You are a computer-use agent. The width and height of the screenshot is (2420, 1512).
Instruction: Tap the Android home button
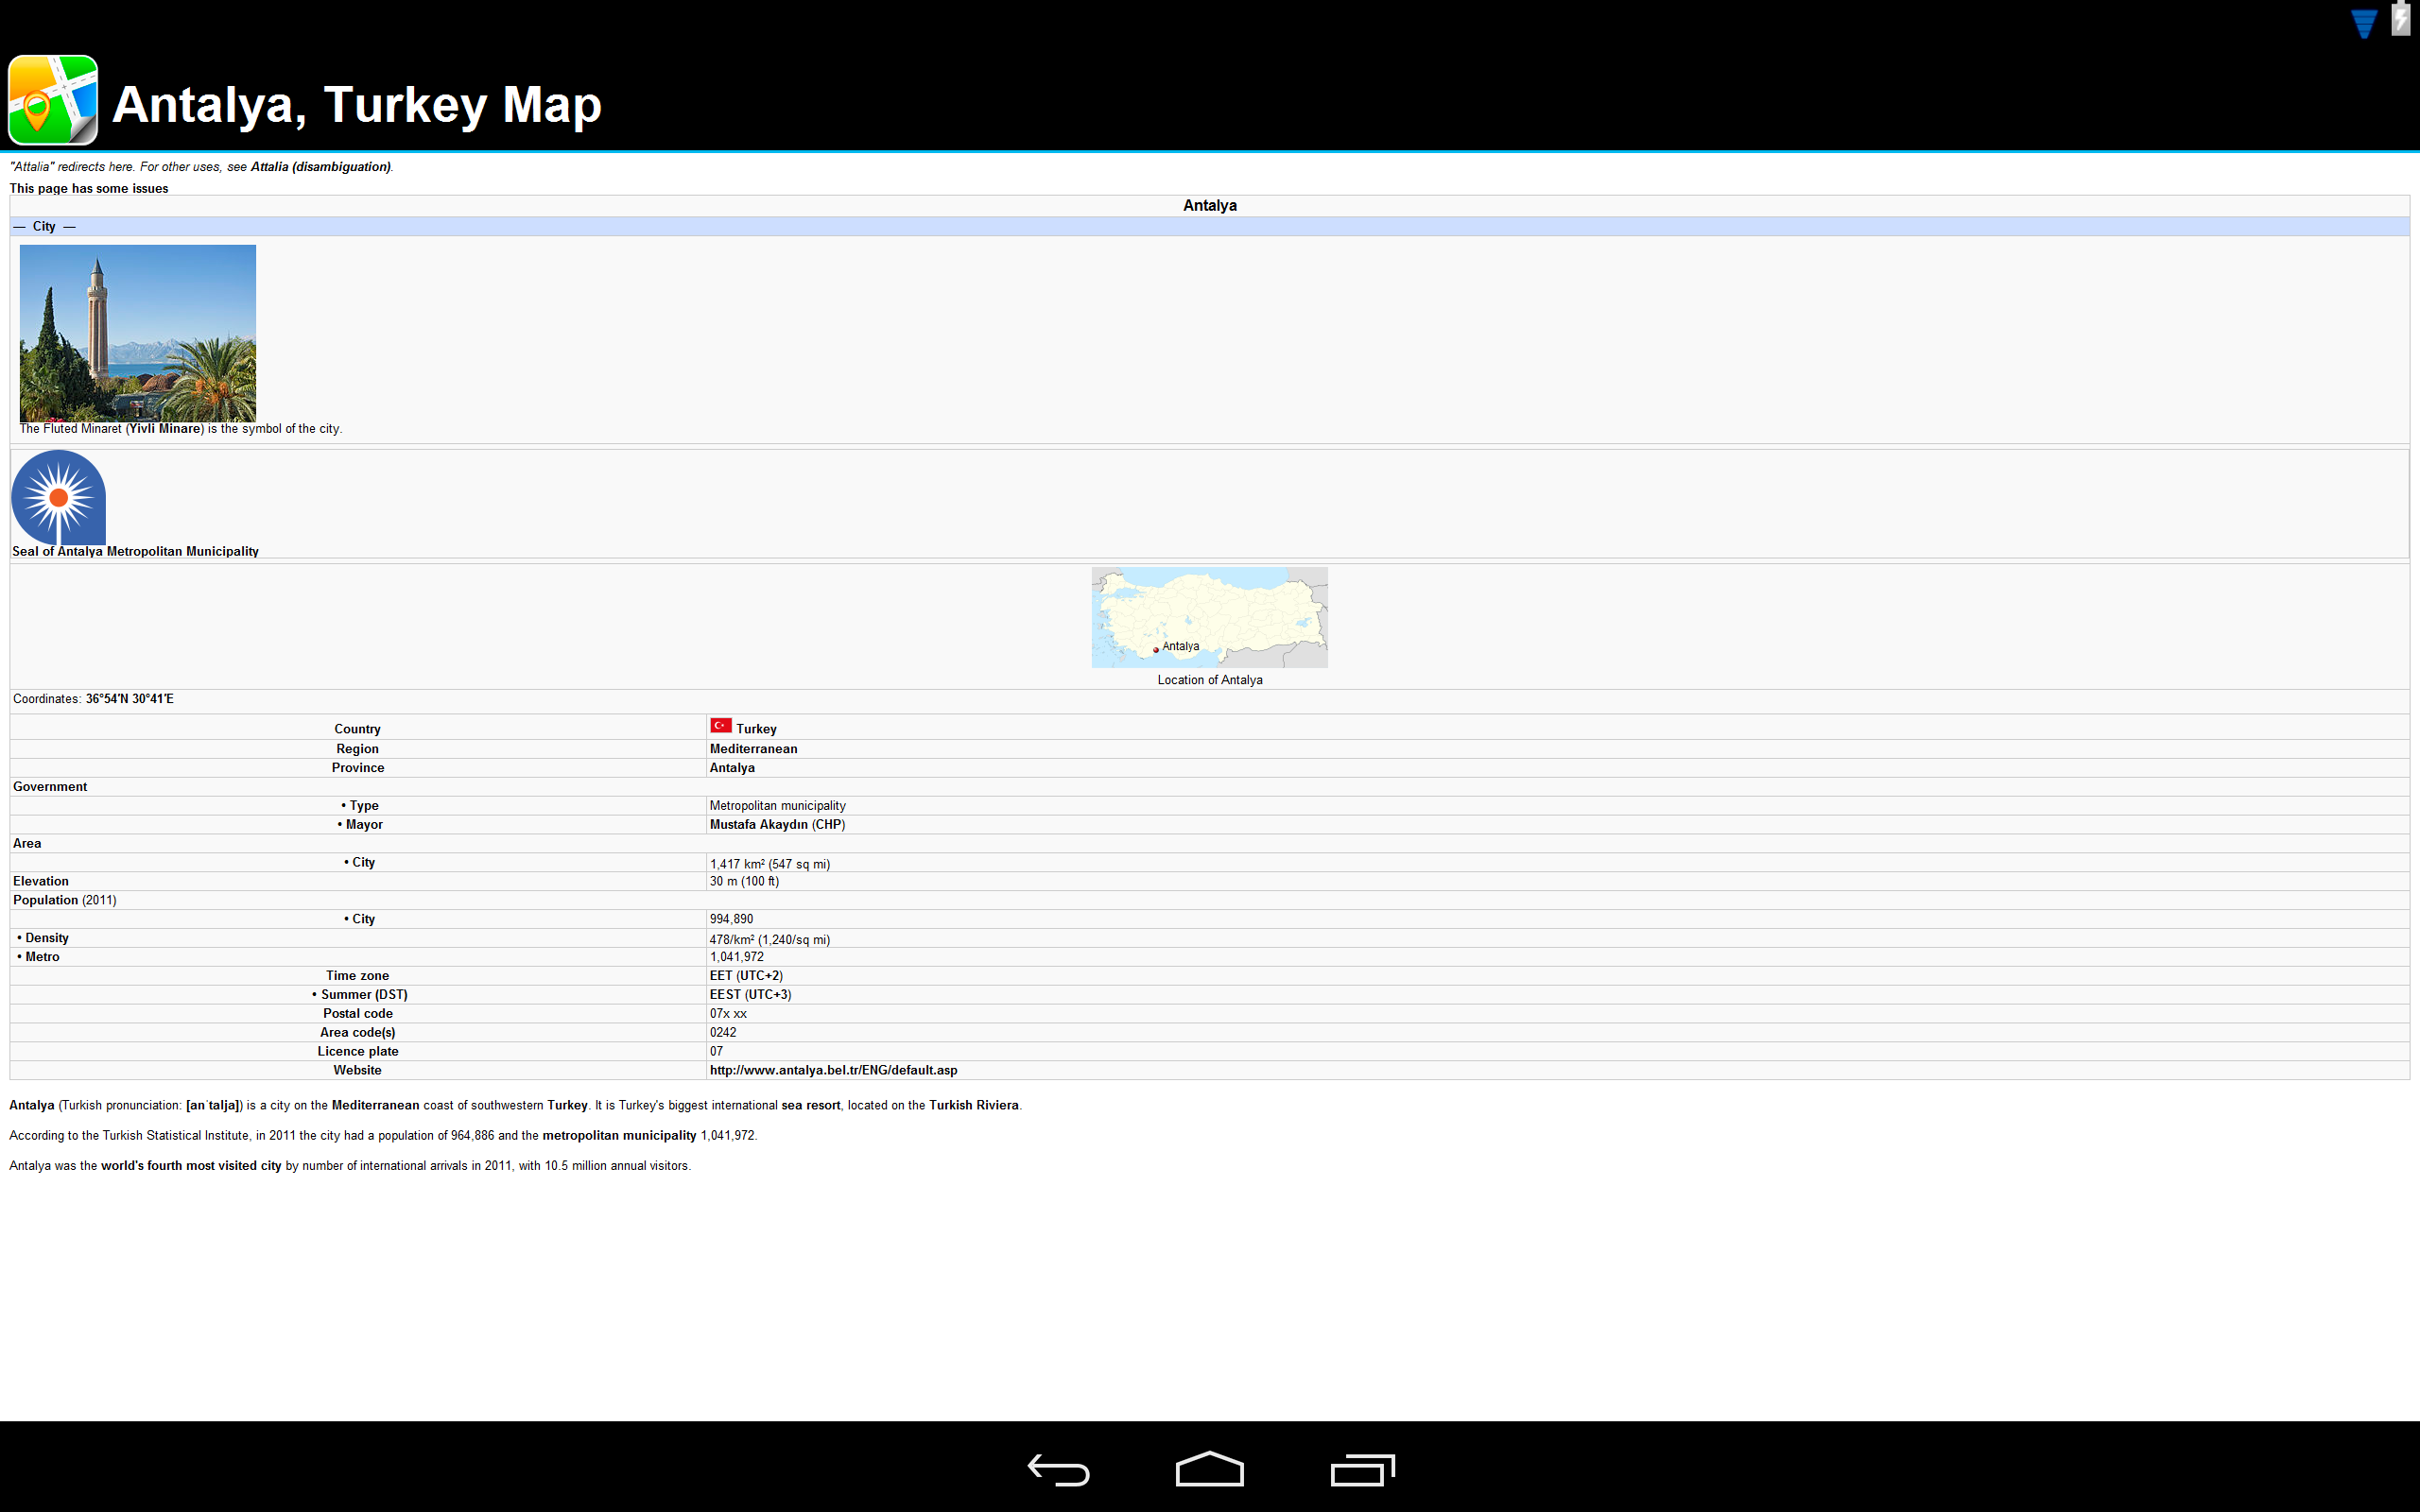(x=1209, y=1469)
